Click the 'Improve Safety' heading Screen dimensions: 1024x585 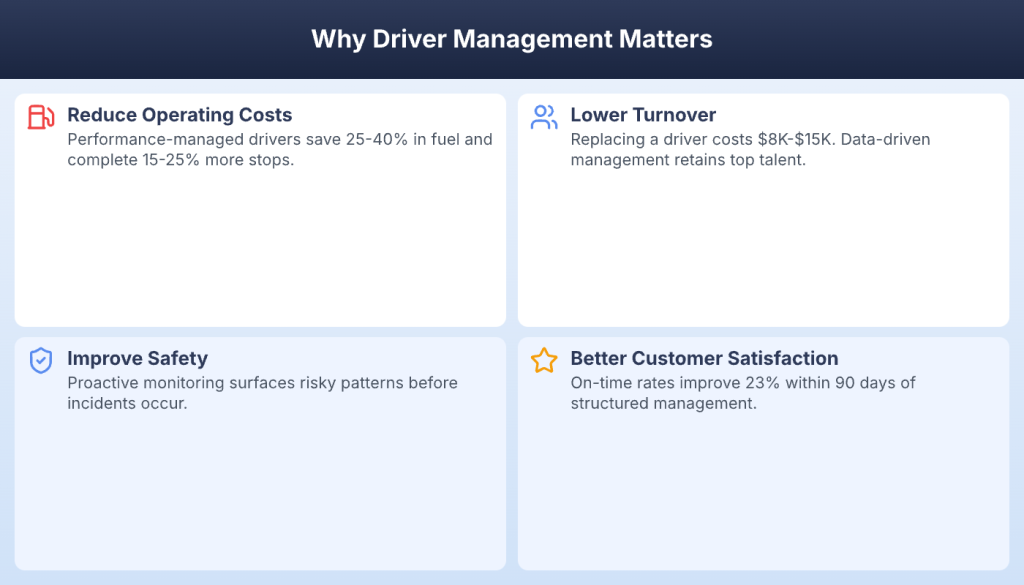(x=137, y=358)
